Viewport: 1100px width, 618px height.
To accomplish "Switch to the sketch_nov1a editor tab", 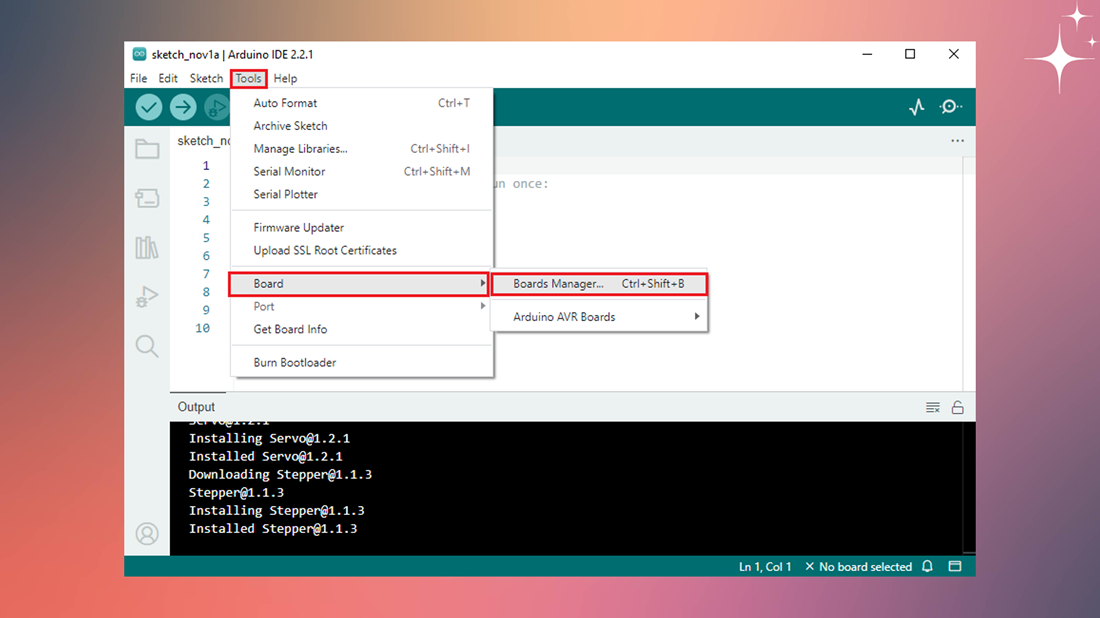I will point(203,141).
